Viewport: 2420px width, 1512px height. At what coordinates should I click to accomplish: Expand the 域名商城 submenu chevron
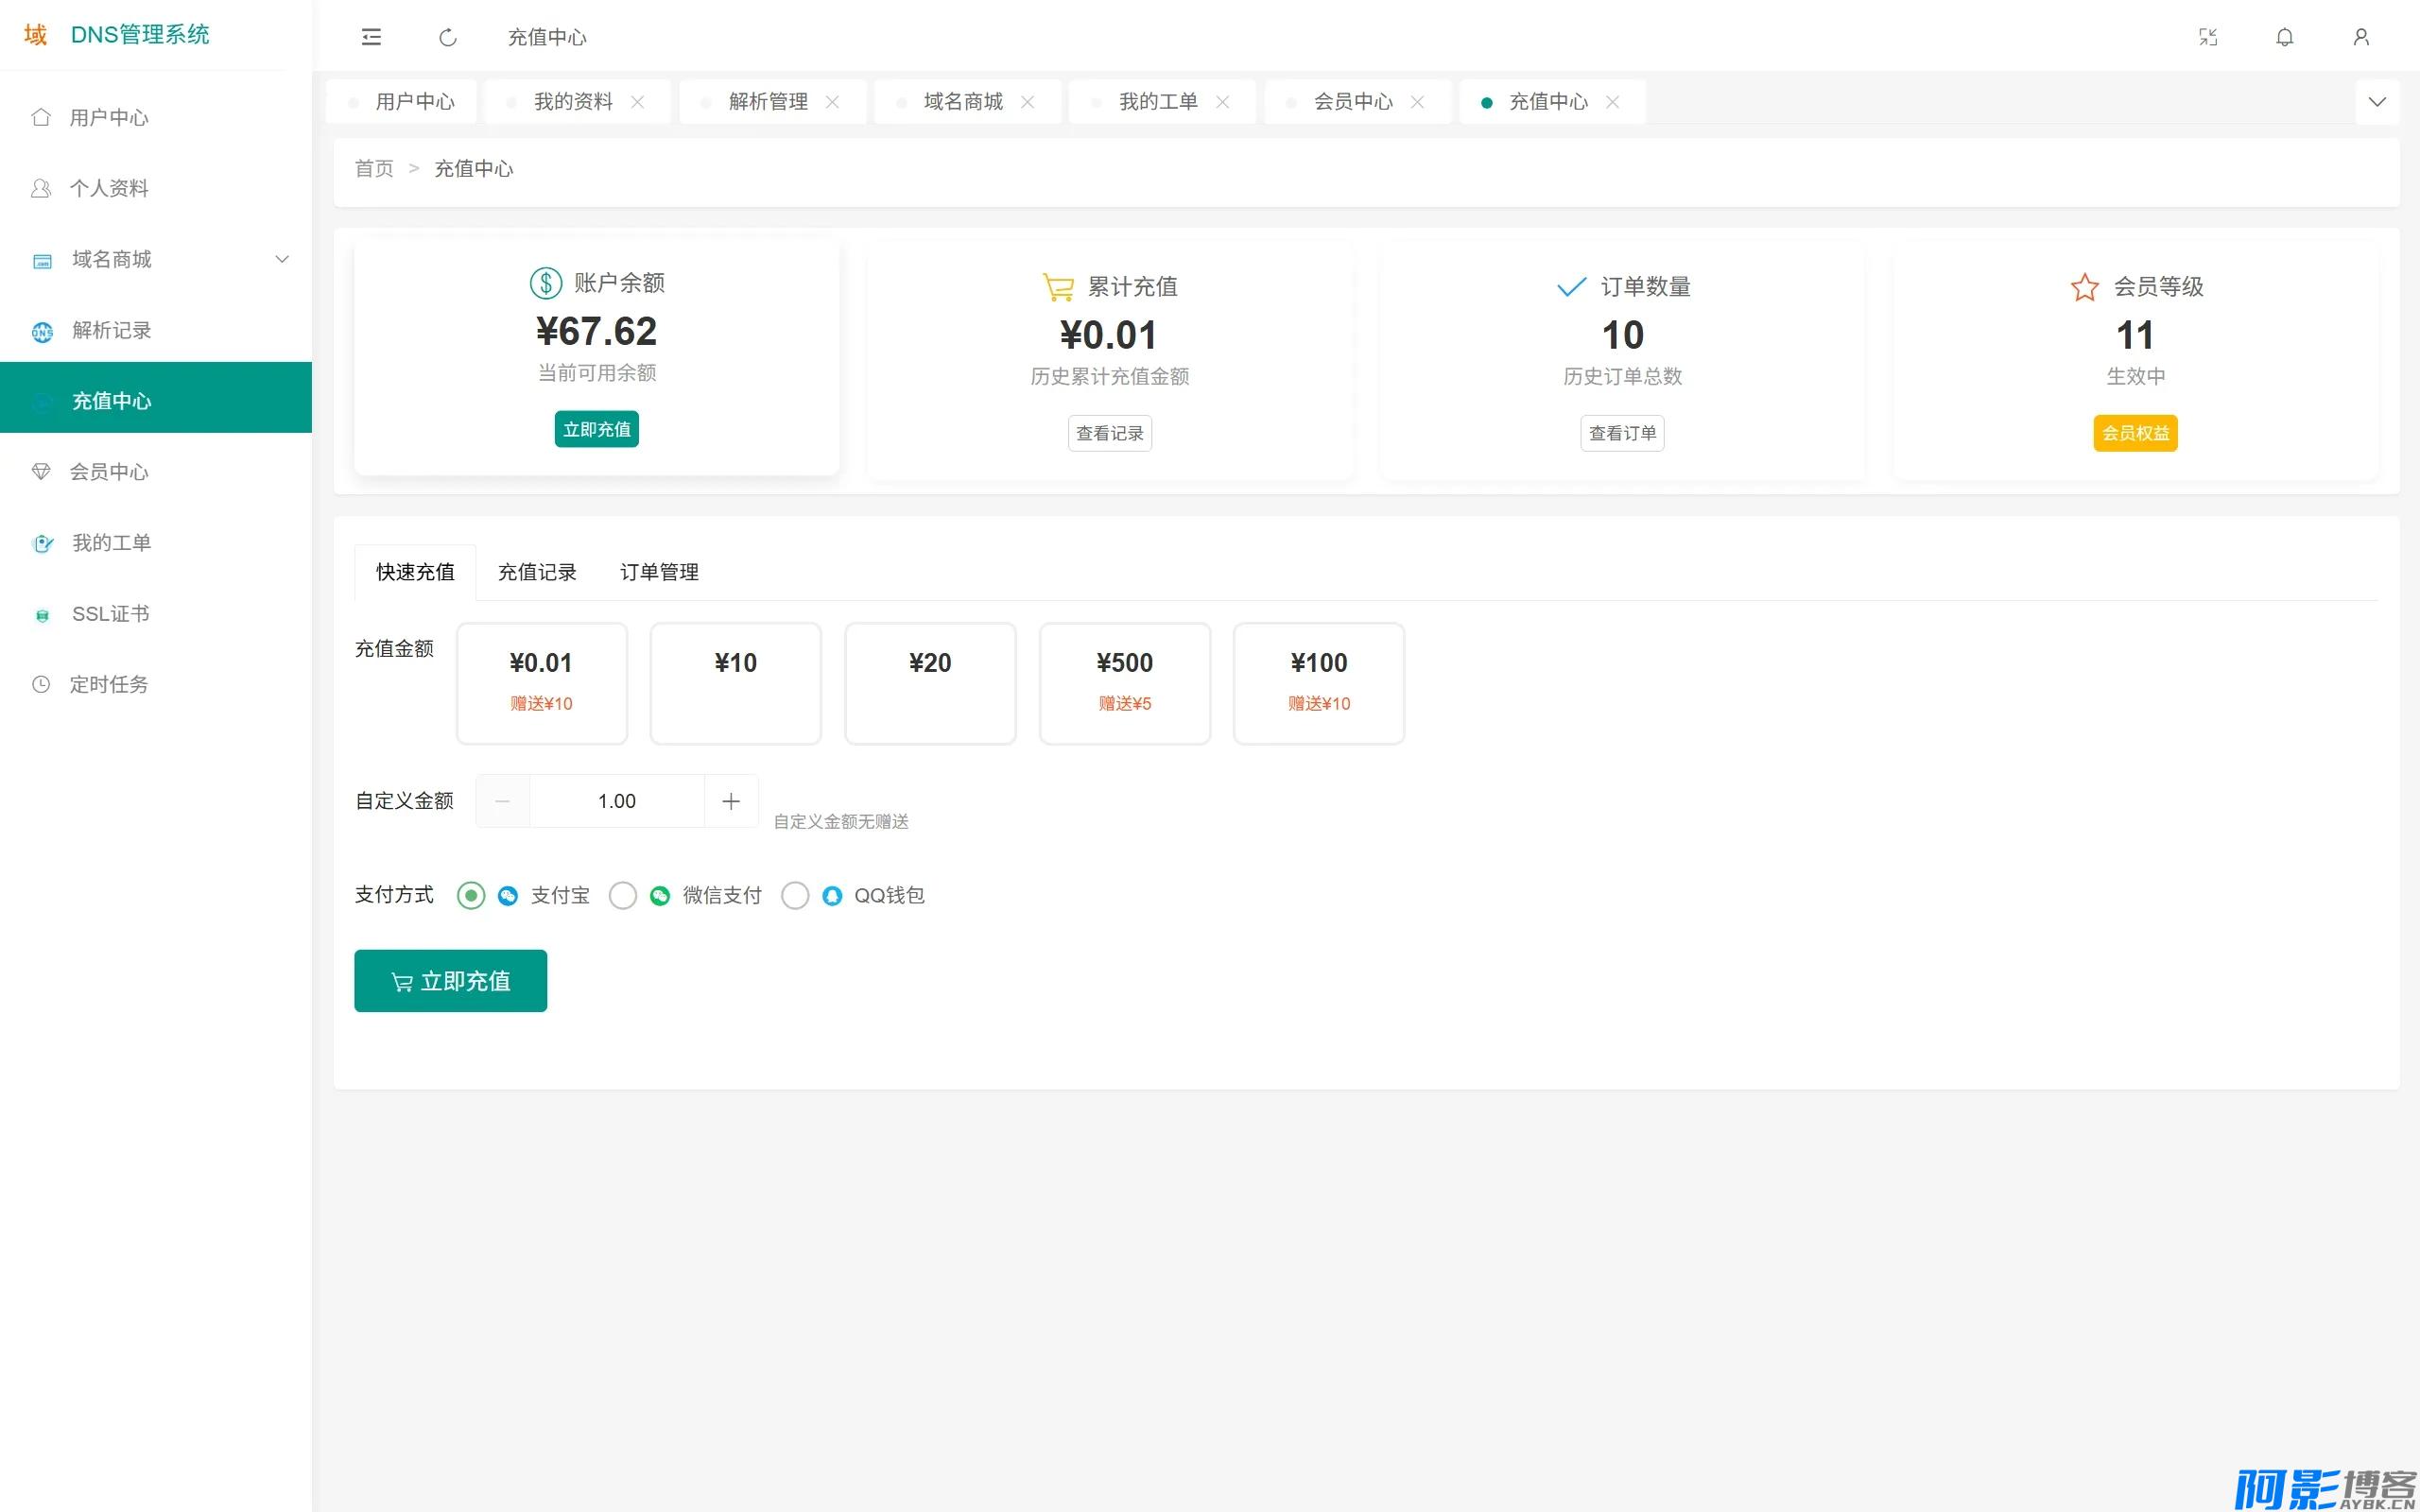point(282,259)
